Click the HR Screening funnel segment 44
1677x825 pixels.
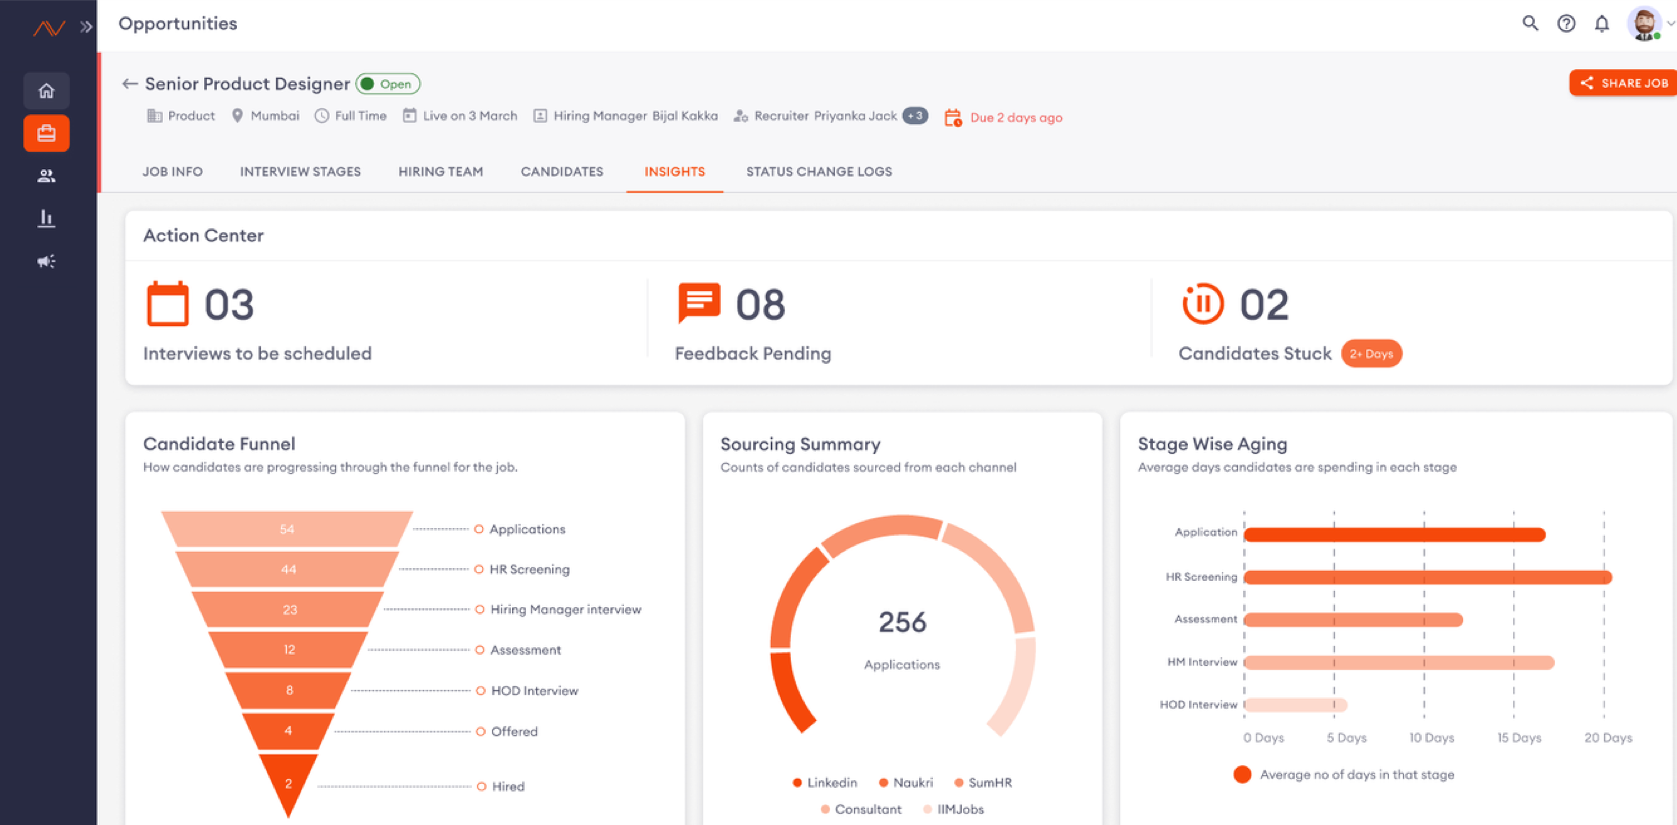288,569
